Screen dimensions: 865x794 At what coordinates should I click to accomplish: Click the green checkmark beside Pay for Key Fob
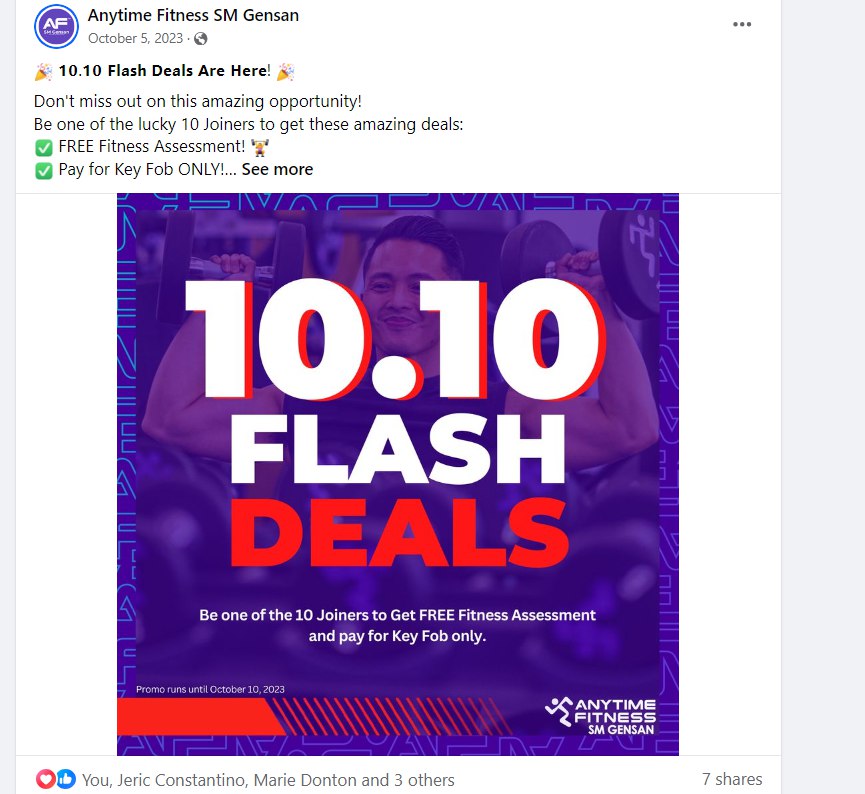(44, 170)
